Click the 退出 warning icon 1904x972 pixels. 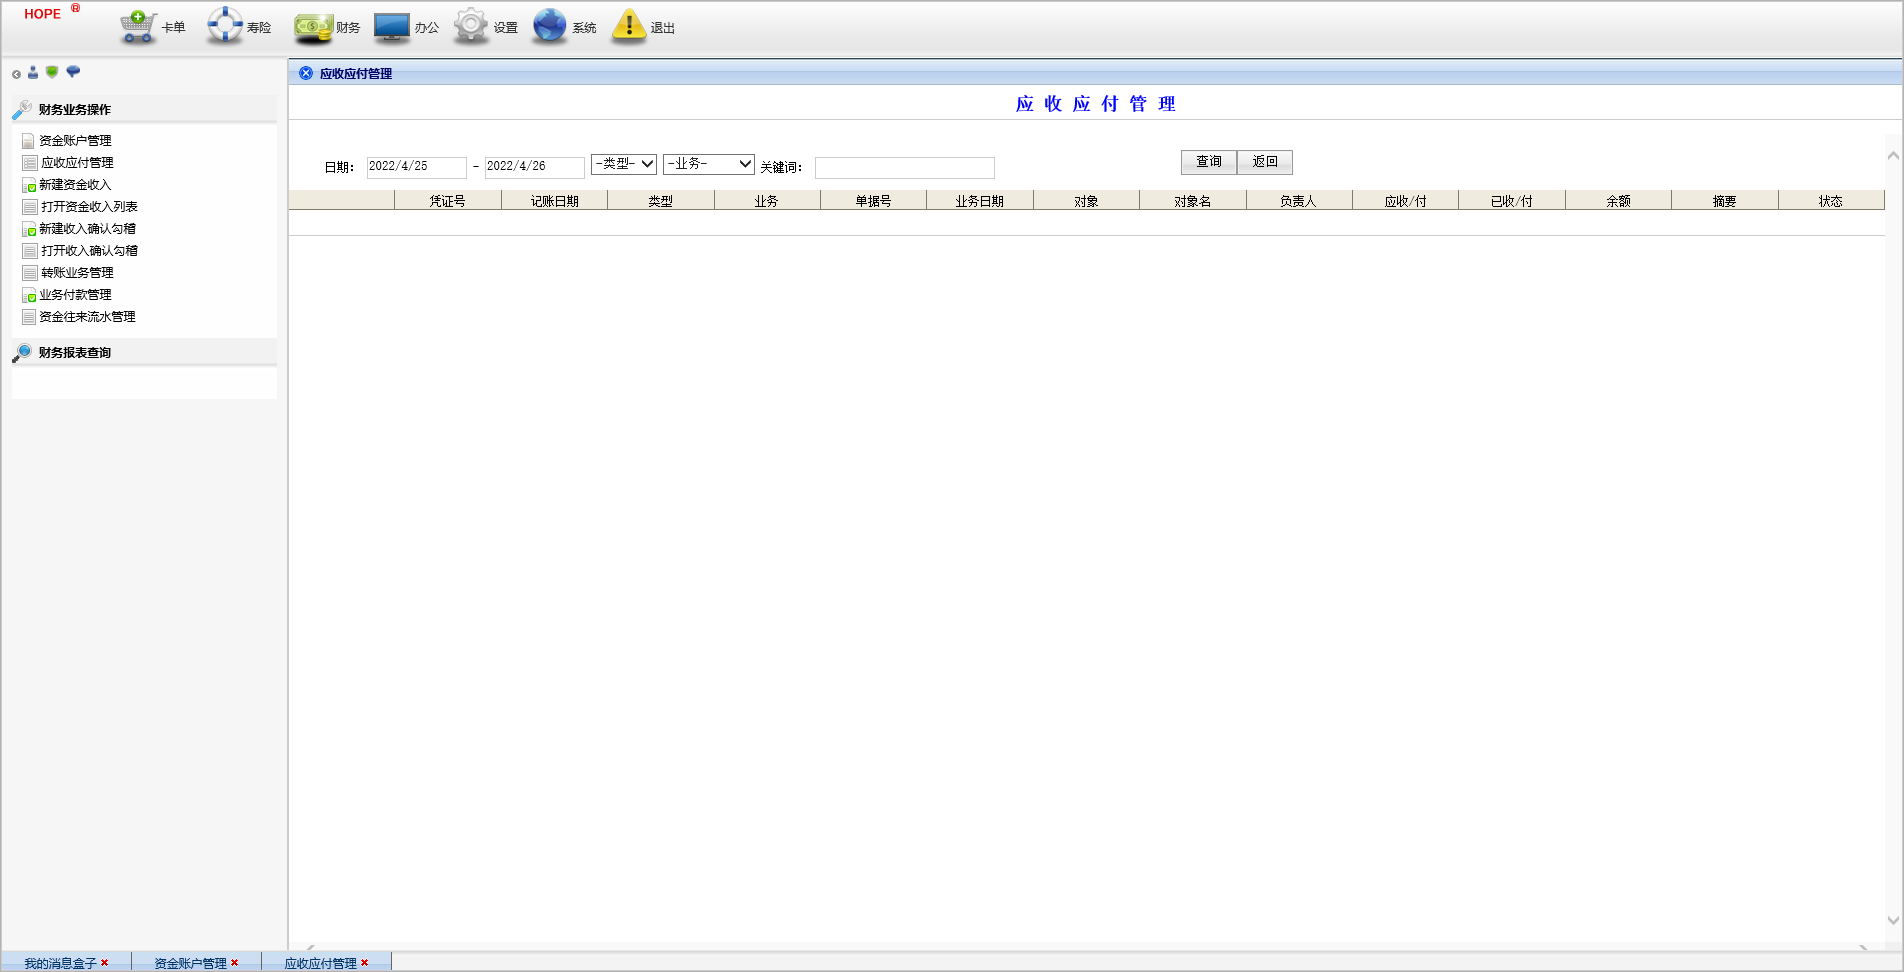pyautogui.click(x=629, y=26)
